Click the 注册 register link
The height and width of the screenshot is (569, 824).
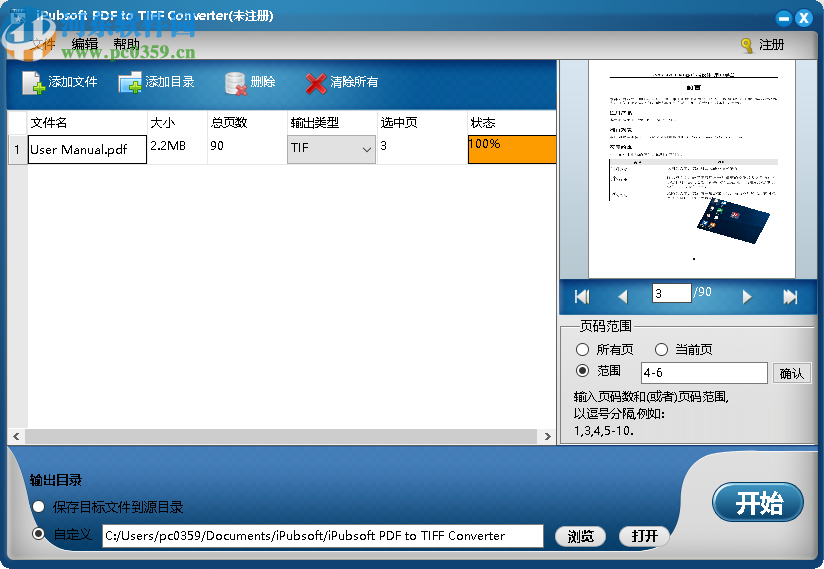771,45
